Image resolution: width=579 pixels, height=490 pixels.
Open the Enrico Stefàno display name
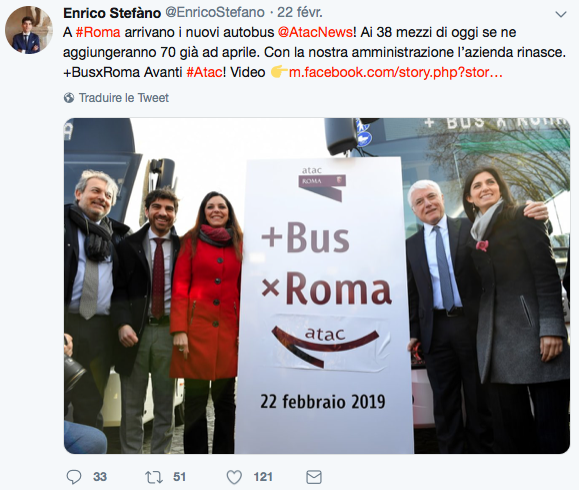(x=112, y=13)
